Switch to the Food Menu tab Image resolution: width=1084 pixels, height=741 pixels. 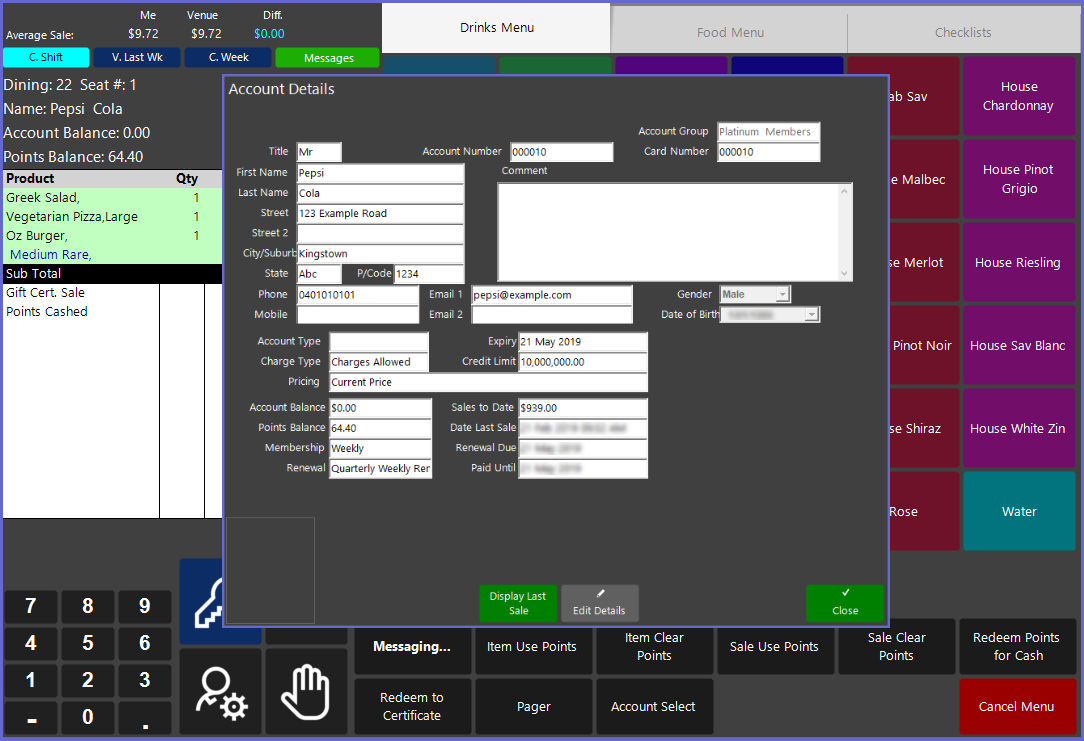pos(730,33)
